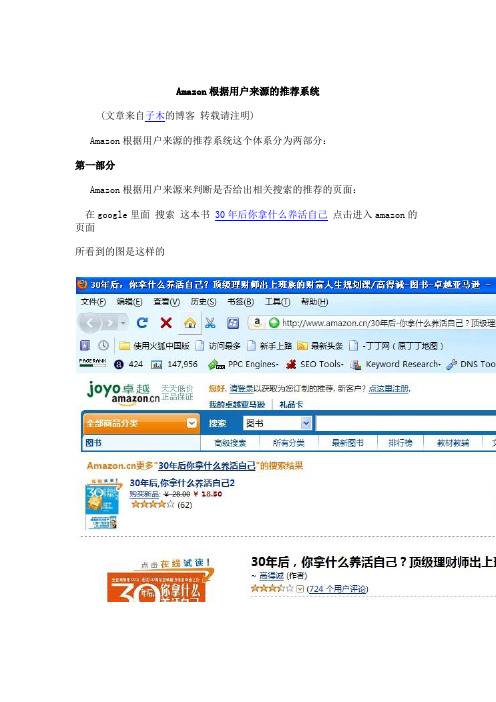Screen dimensions: 496x702
Task: Open the back-forward history dropdown arrow
Action: (x=123, y=323)
